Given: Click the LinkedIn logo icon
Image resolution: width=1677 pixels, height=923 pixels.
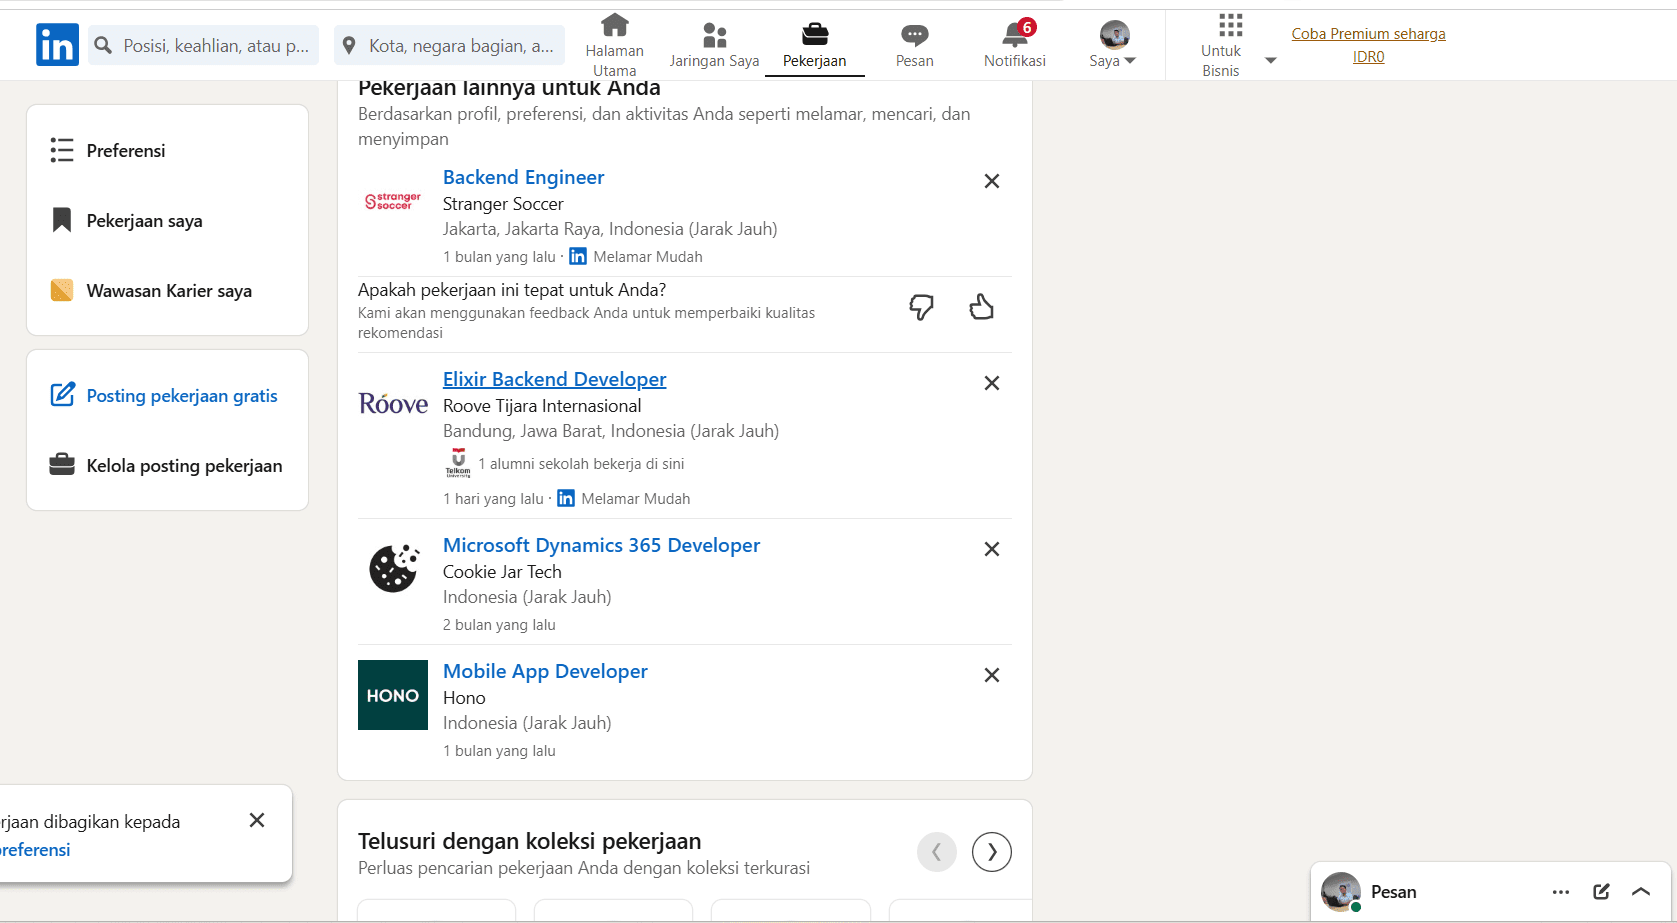Looking at the screenshot, I should (x=57, y=45).
